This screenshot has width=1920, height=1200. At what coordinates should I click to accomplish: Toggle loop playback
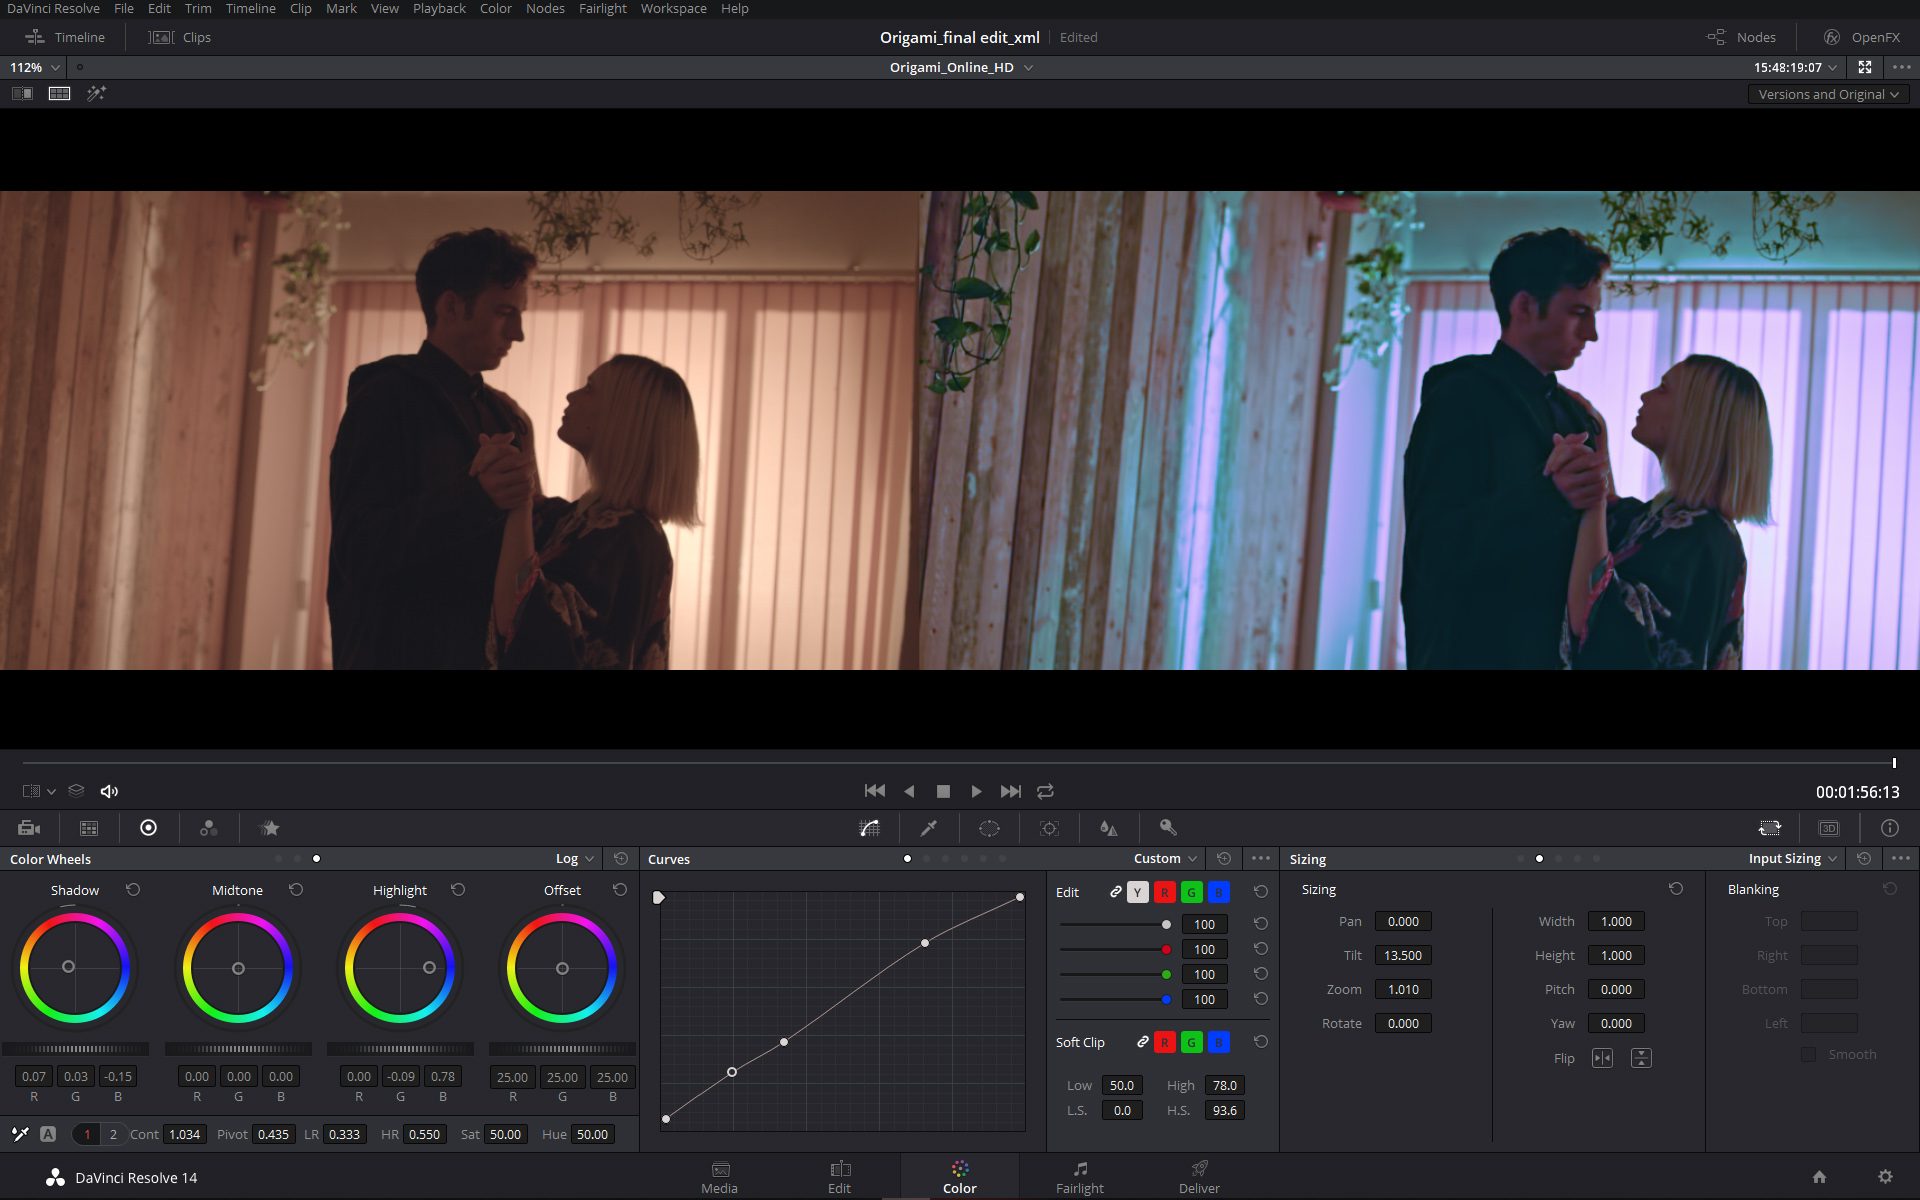tap(1045, 791)
